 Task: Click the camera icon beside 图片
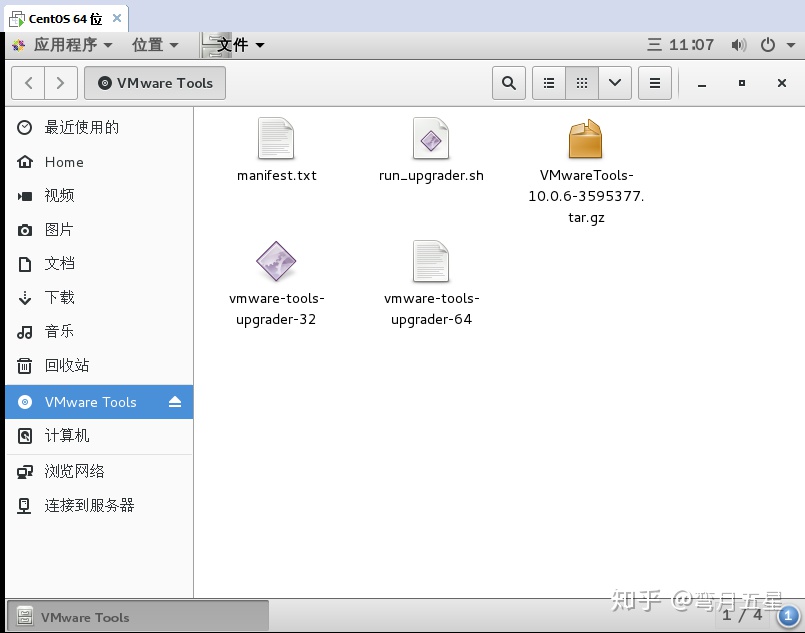25,230
